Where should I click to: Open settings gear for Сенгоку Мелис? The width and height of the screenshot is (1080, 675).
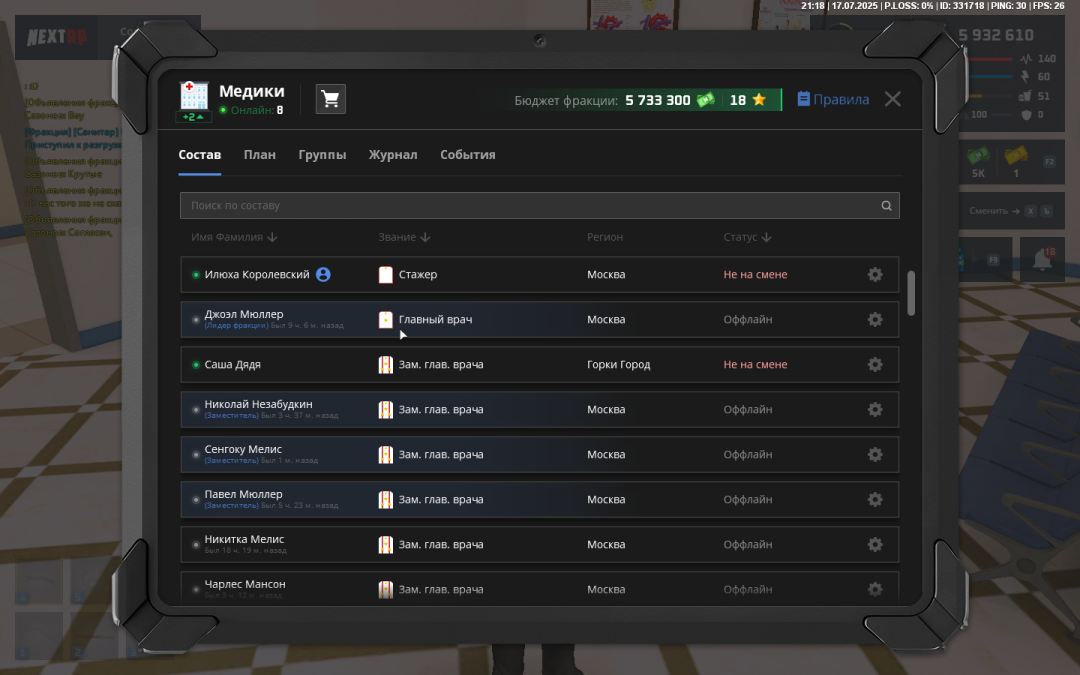[x=875, y=455]
